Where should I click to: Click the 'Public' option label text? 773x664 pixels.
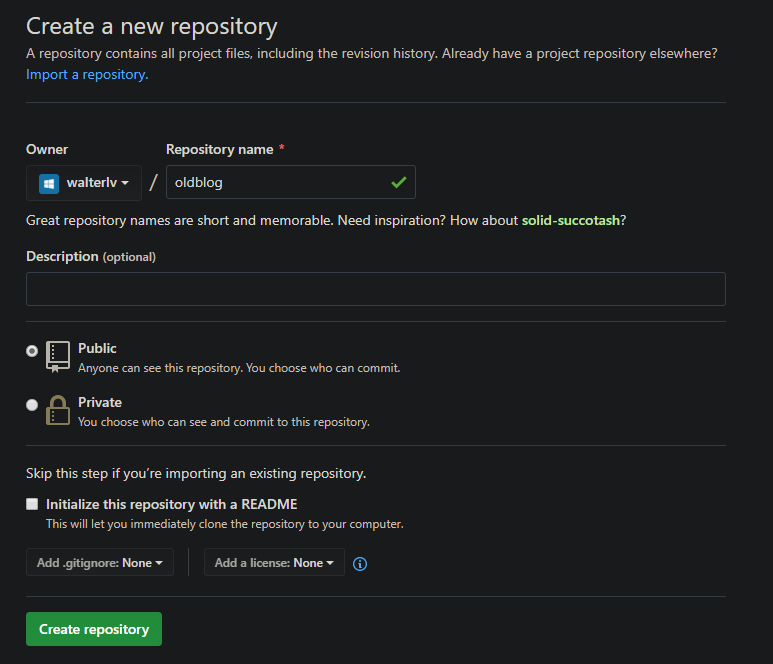point(97,349)
